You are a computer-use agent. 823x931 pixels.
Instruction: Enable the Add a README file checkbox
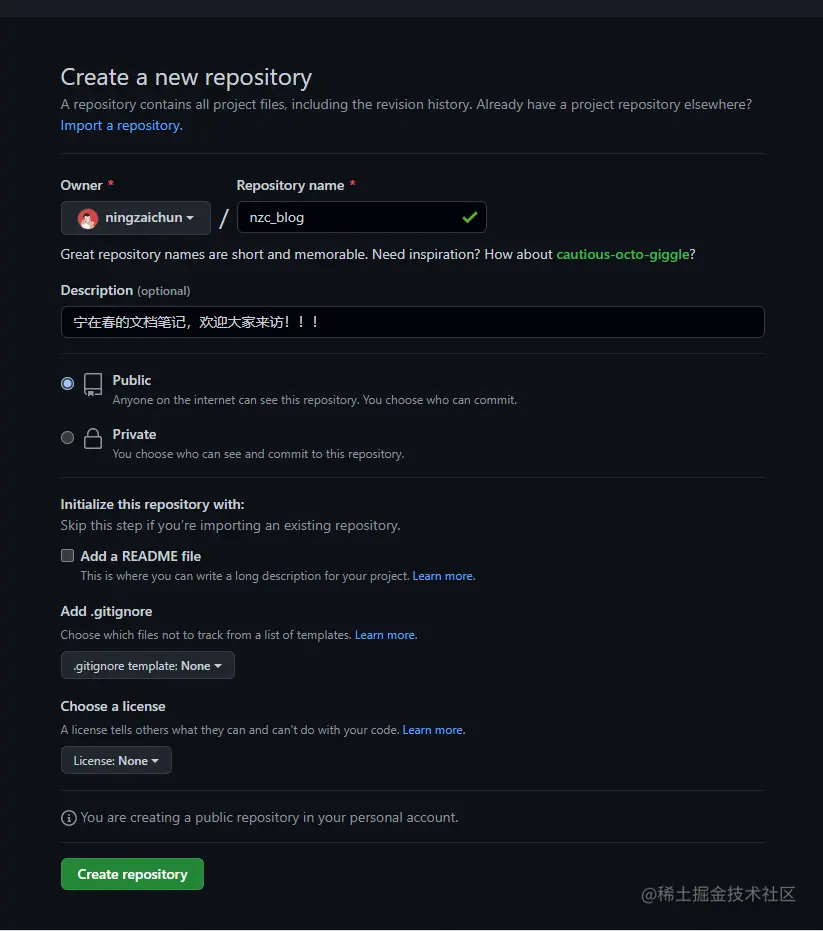click(x=67, y=554)
